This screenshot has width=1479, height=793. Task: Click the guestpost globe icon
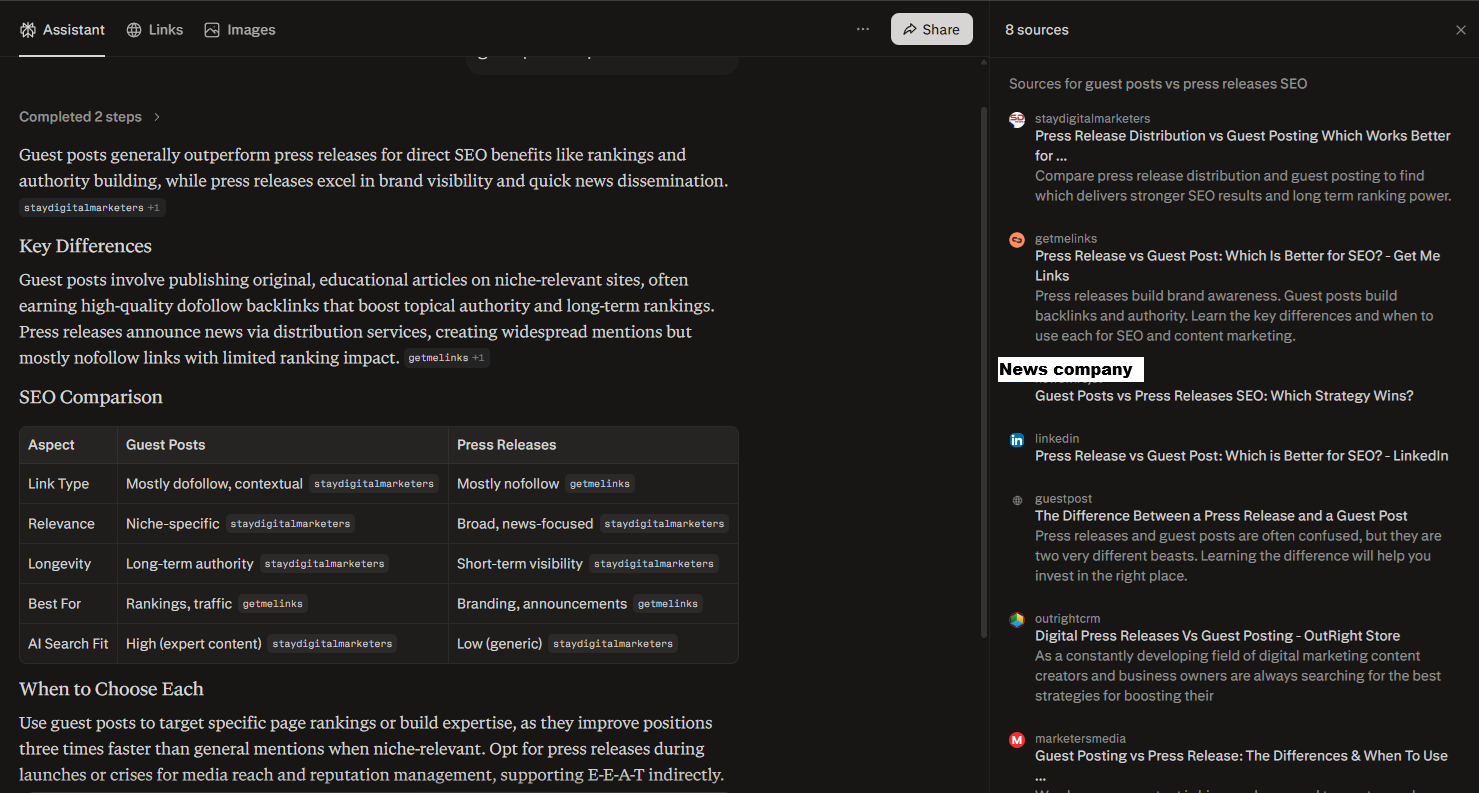(x=1017, y=500)
